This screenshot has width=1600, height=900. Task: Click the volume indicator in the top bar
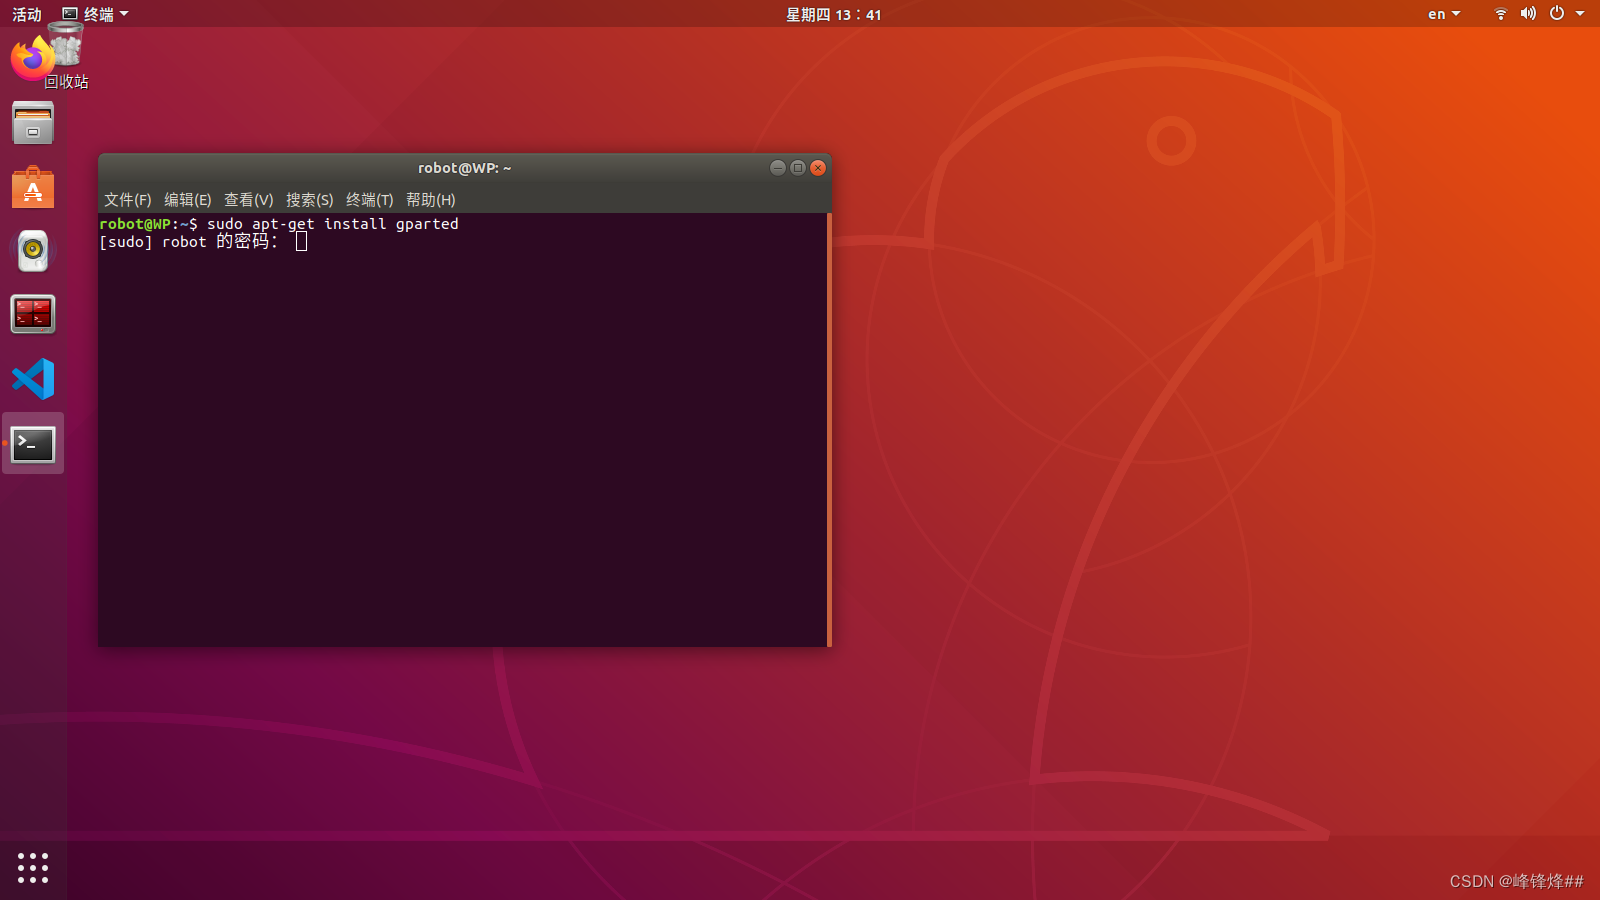coord(1527,14)
